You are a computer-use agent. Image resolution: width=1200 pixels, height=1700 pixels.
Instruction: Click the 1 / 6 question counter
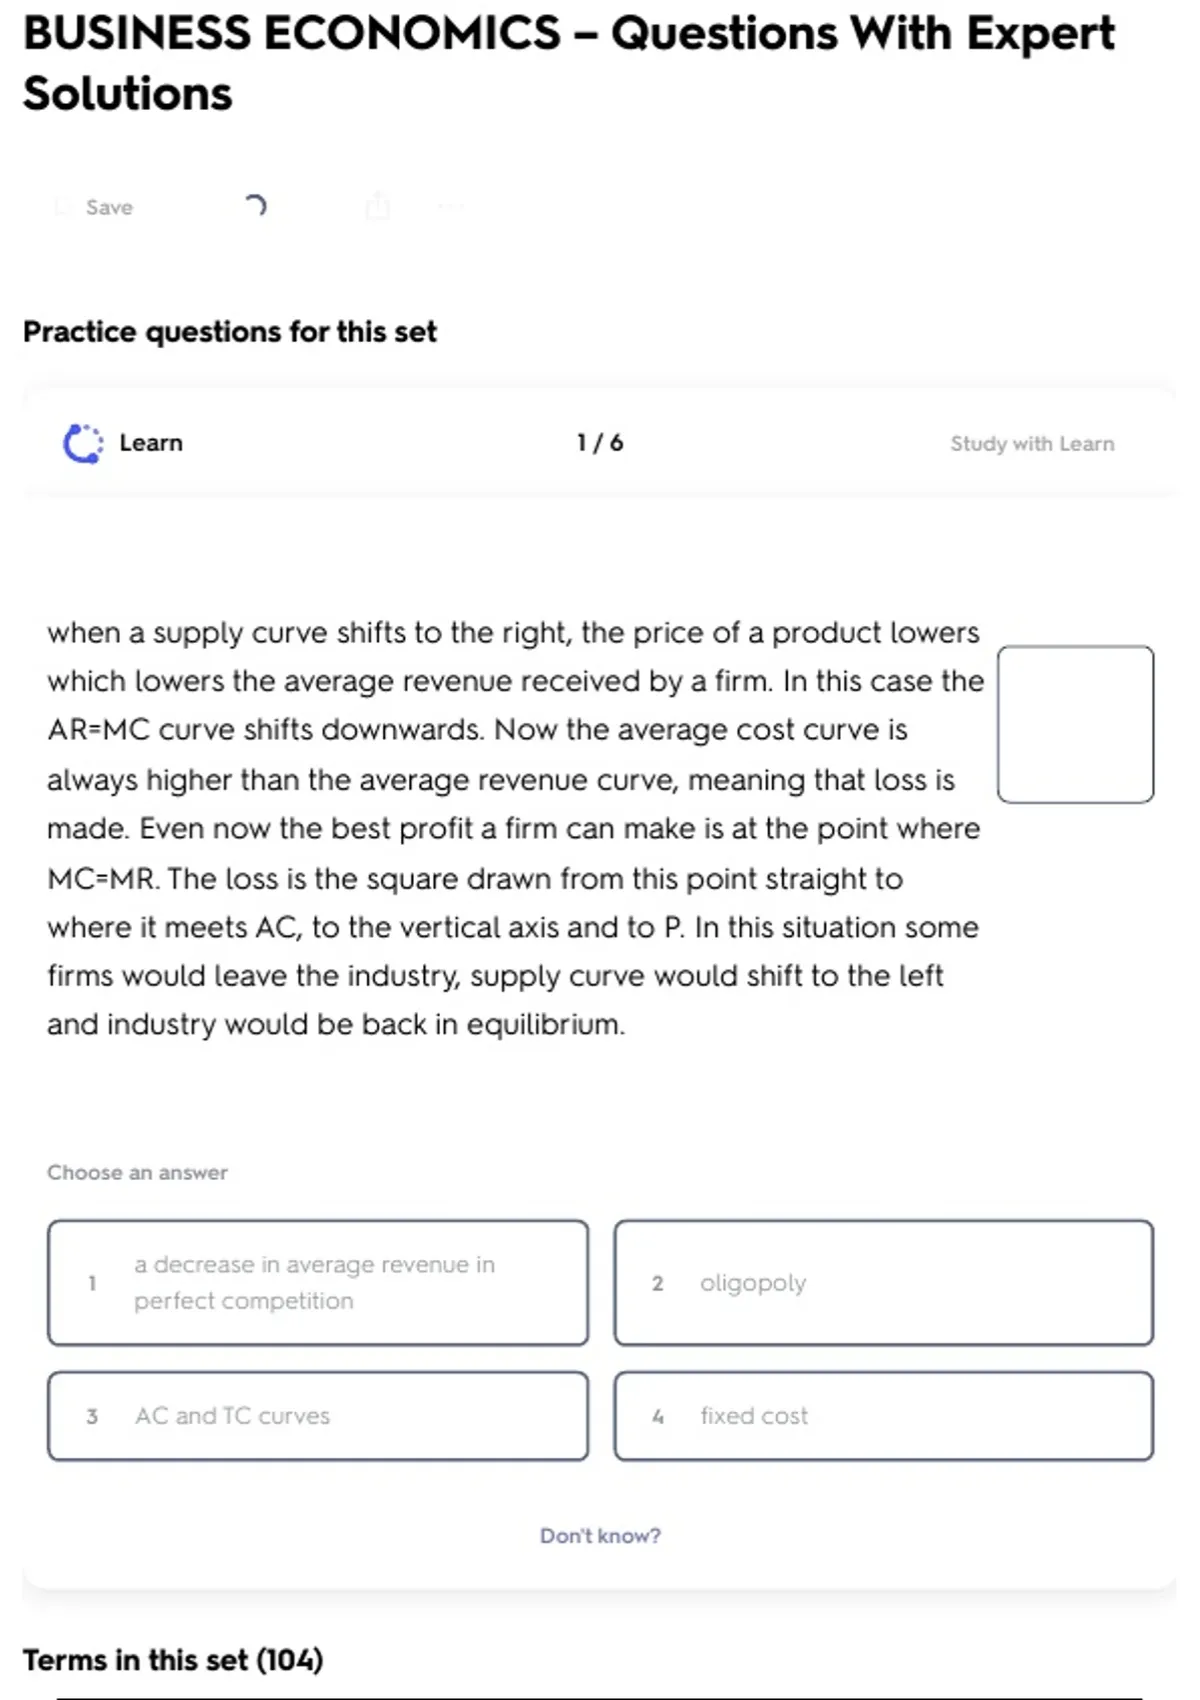599,443
